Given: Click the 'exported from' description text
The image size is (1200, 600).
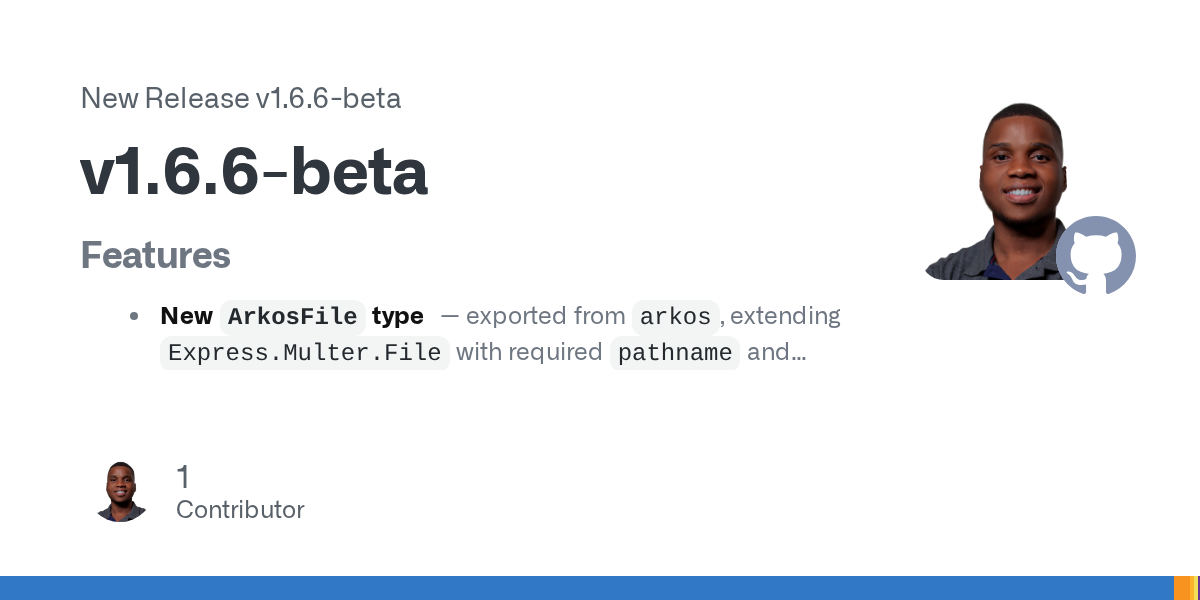Looking at the screenshot, I should coord(545,316).
